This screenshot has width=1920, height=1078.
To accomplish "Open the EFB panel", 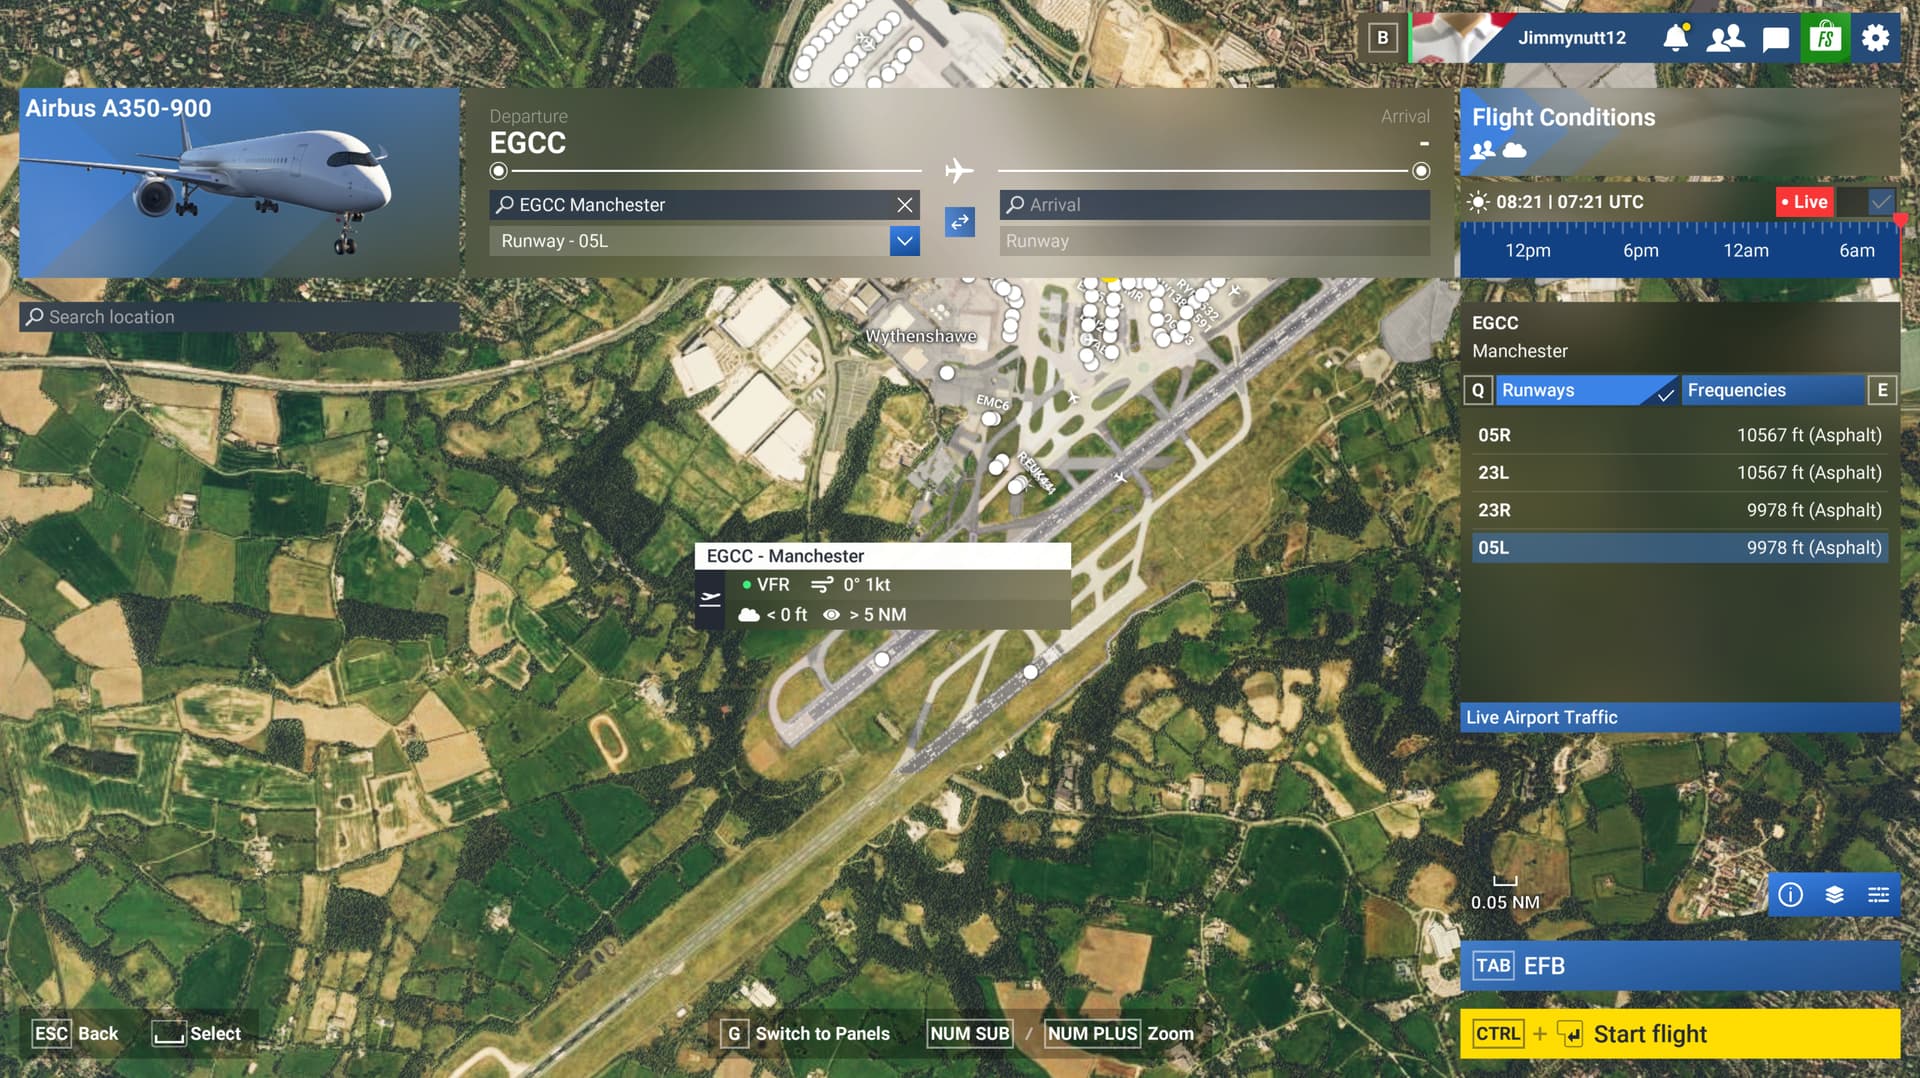I will [x=1679, y=966].
